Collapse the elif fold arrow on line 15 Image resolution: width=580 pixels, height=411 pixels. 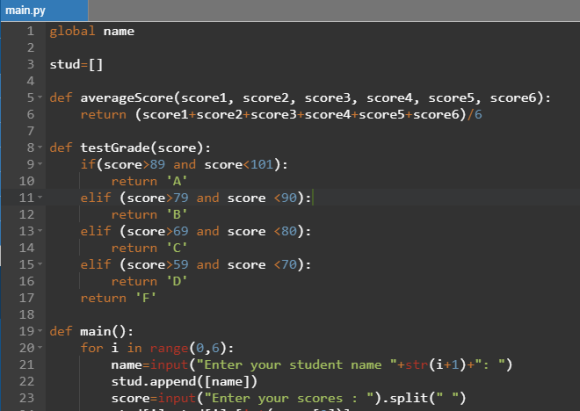[40, 264]
